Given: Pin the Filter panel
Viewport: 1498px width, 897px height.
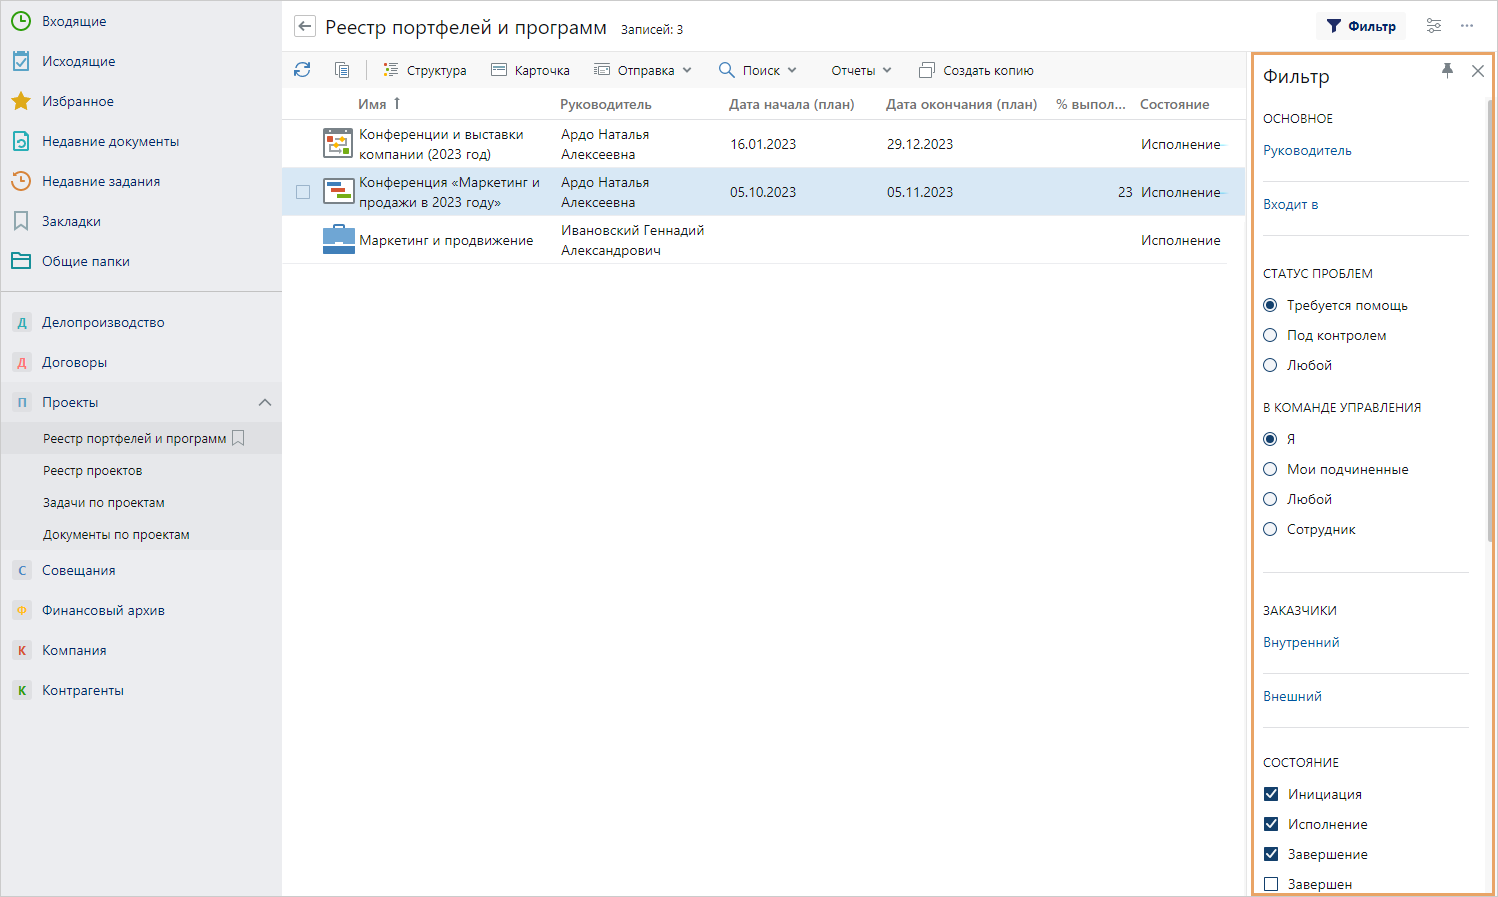Looking at the screenshot, I should (x=1447, y=71).
